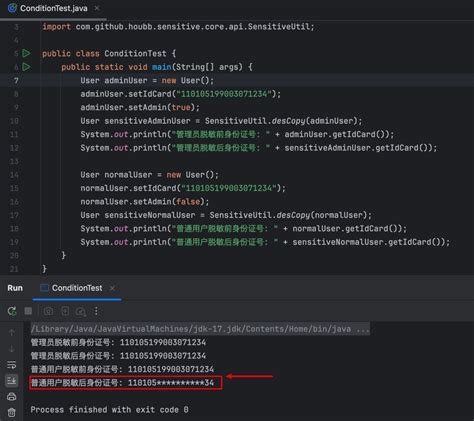Image resolution: width=474 pixels, height=421 pixels.
Task: Click the SensitiveUtil import line in editor
Action: 178,27
